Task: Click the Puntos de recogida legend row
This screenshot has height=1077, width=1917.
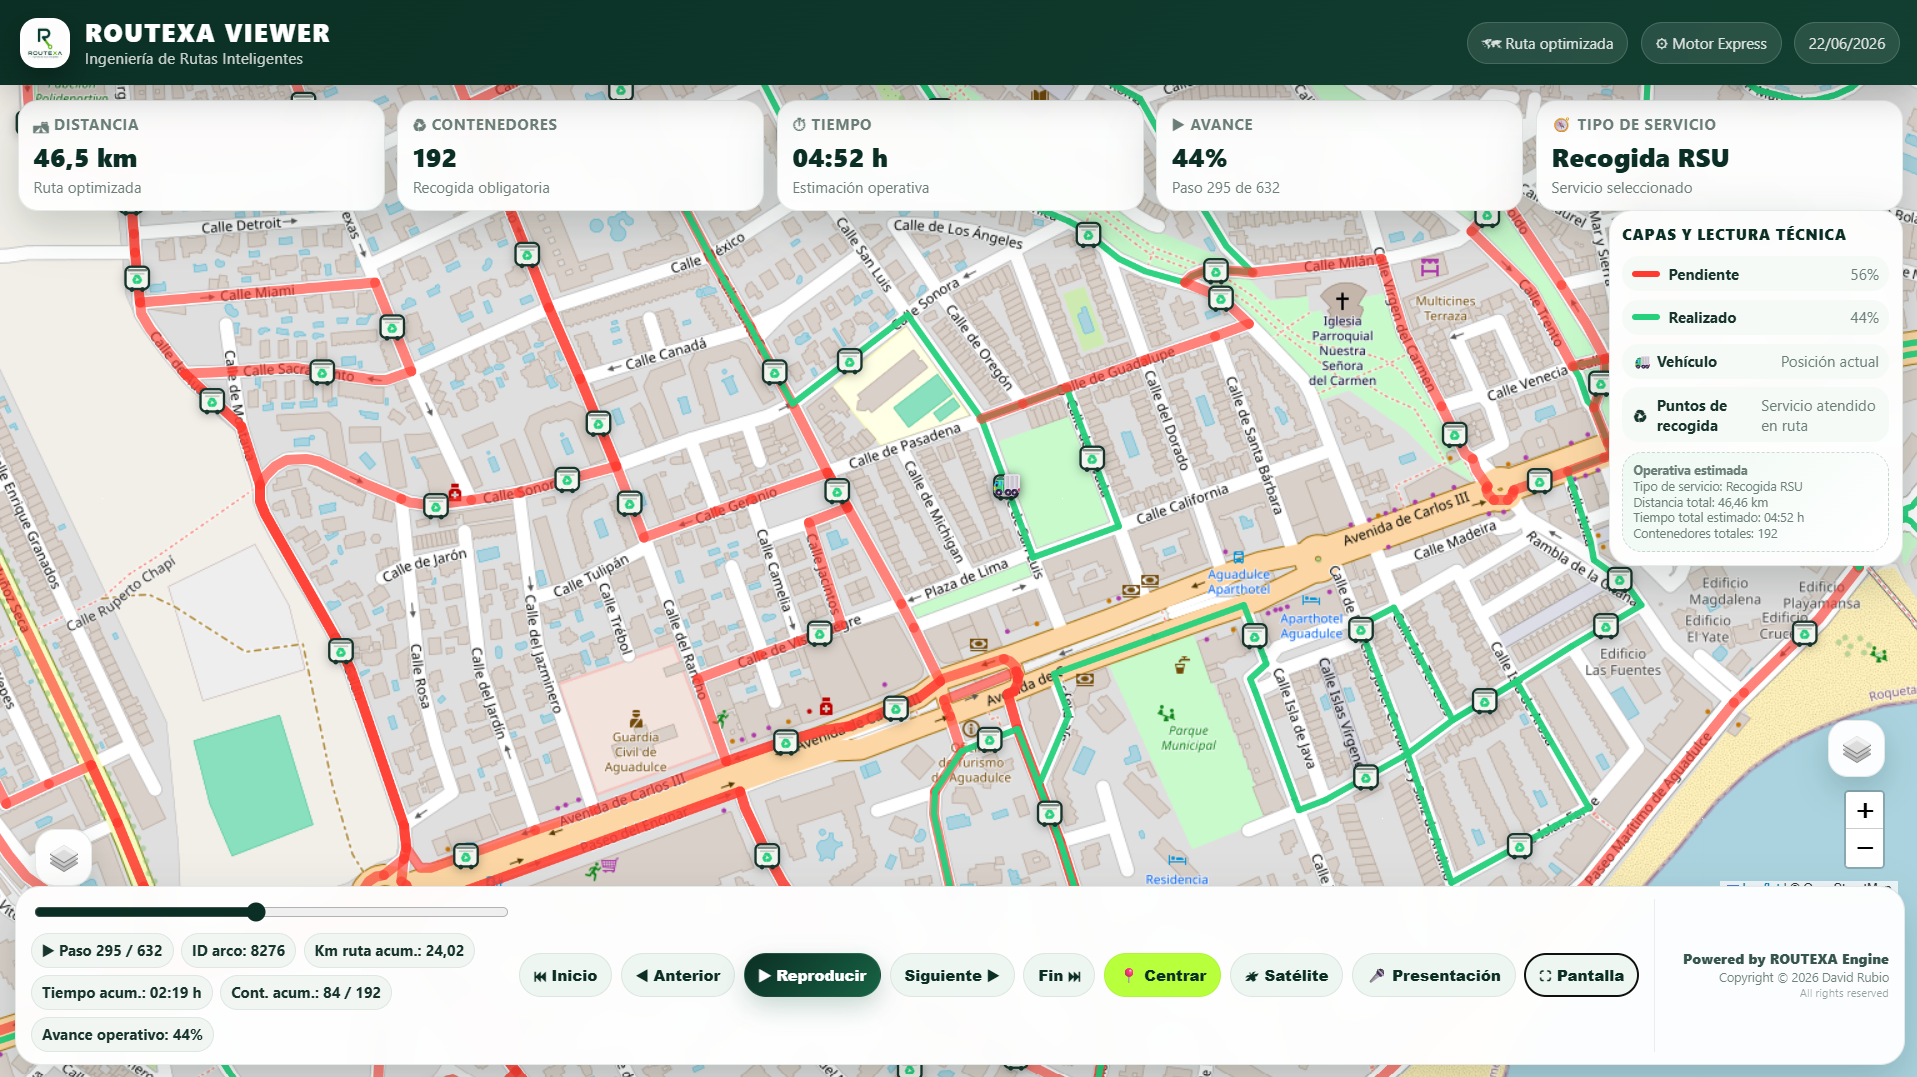Action: 1755,415
